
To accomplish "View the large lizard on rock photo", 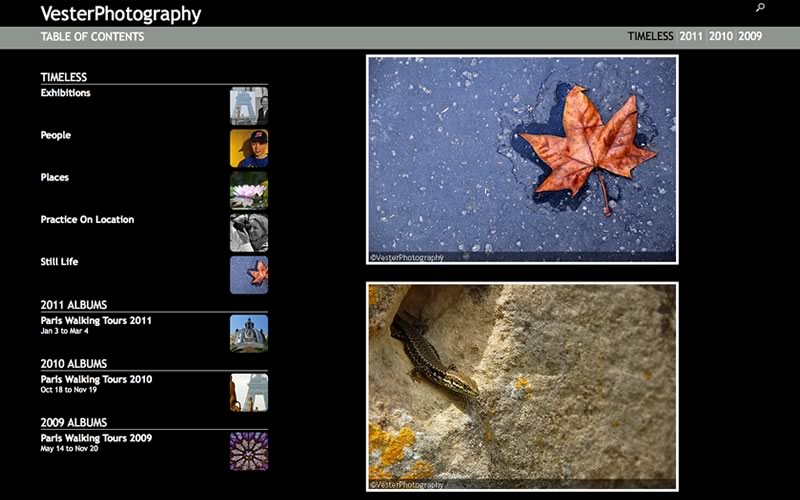I will 522,386.
